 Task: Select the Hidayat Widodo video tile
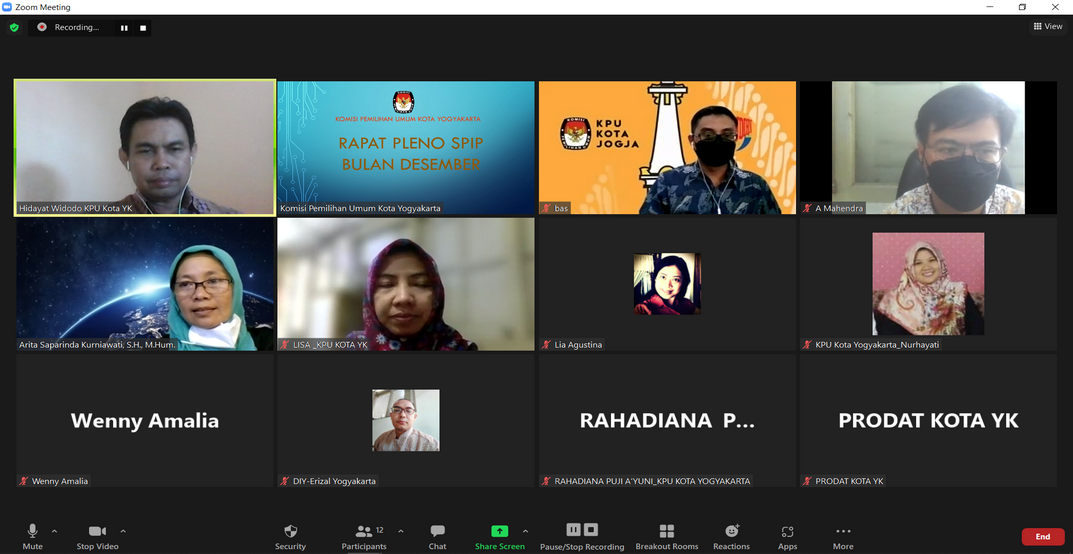click(x=145, y=147)
